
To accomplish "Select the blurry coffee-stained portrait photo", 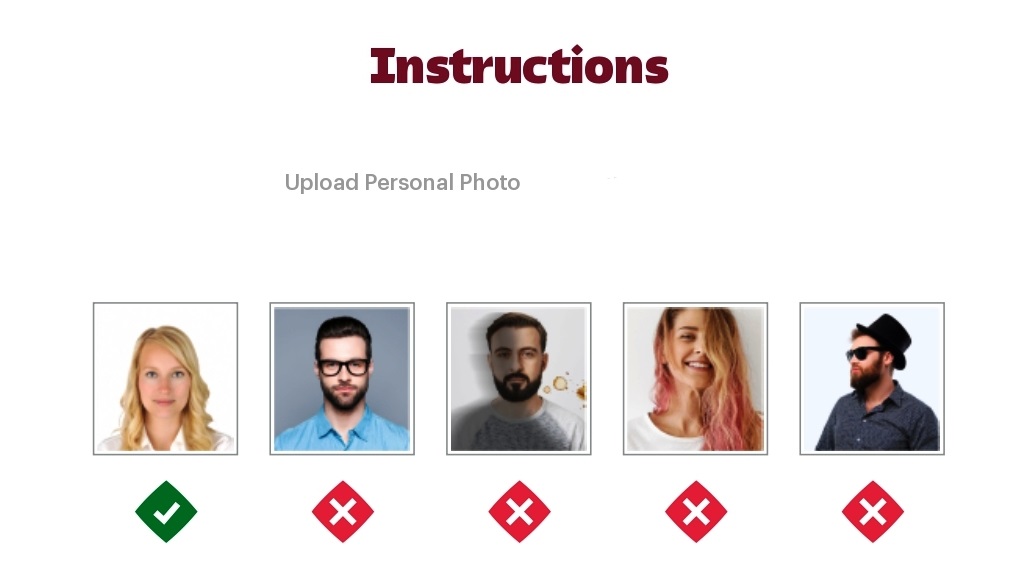I will (518, 379).
